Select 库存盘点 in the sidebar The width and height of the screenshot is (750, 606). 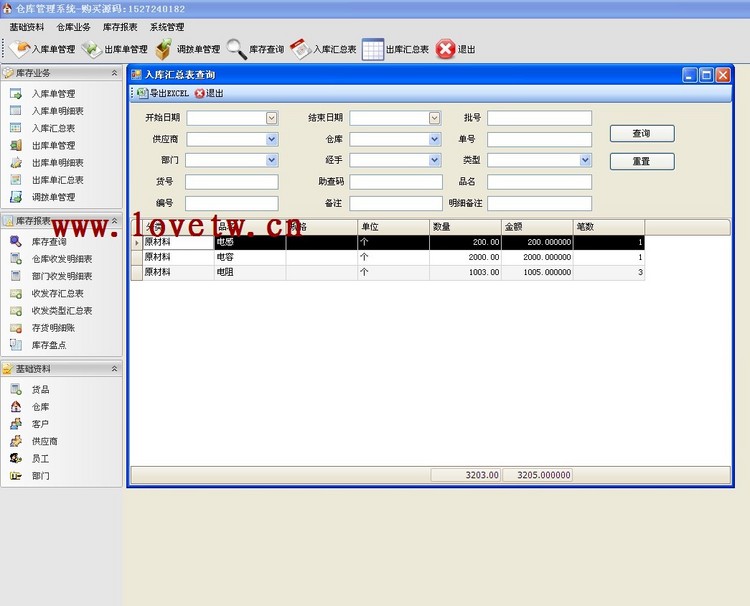[x=49, y=345]
